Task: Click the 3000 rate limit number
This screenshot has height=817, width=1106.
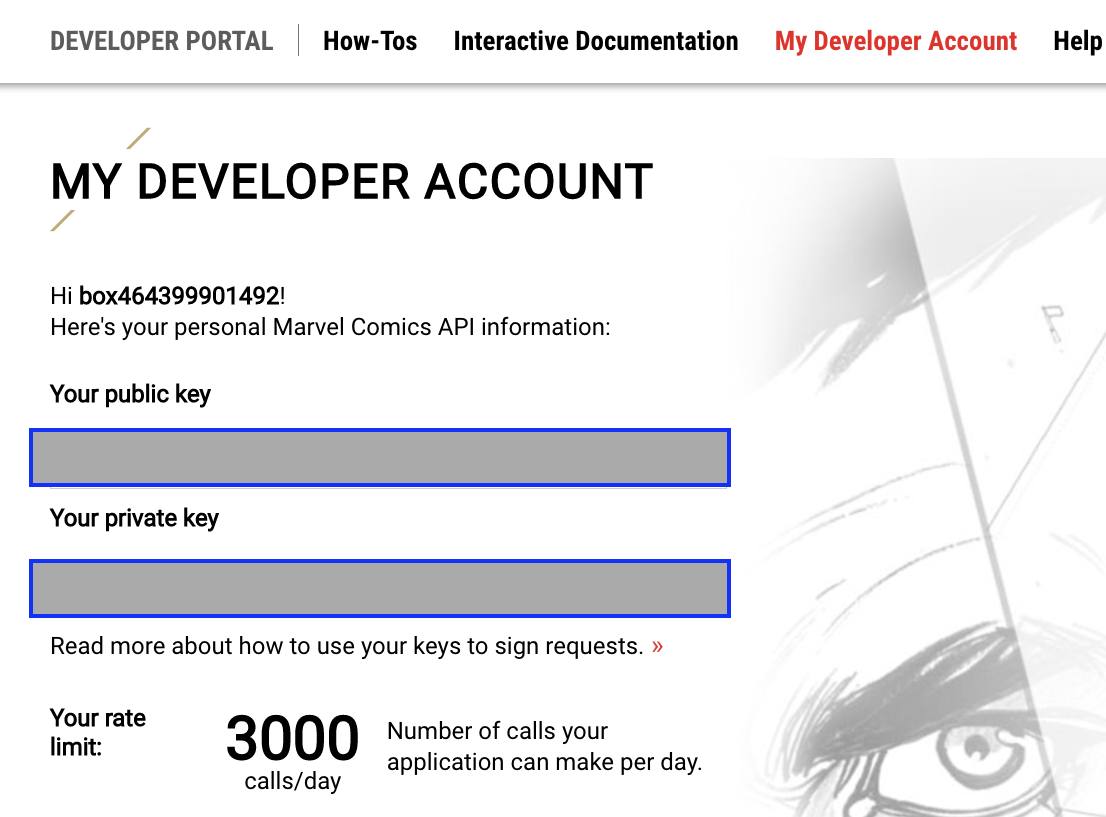Action: 292,738
